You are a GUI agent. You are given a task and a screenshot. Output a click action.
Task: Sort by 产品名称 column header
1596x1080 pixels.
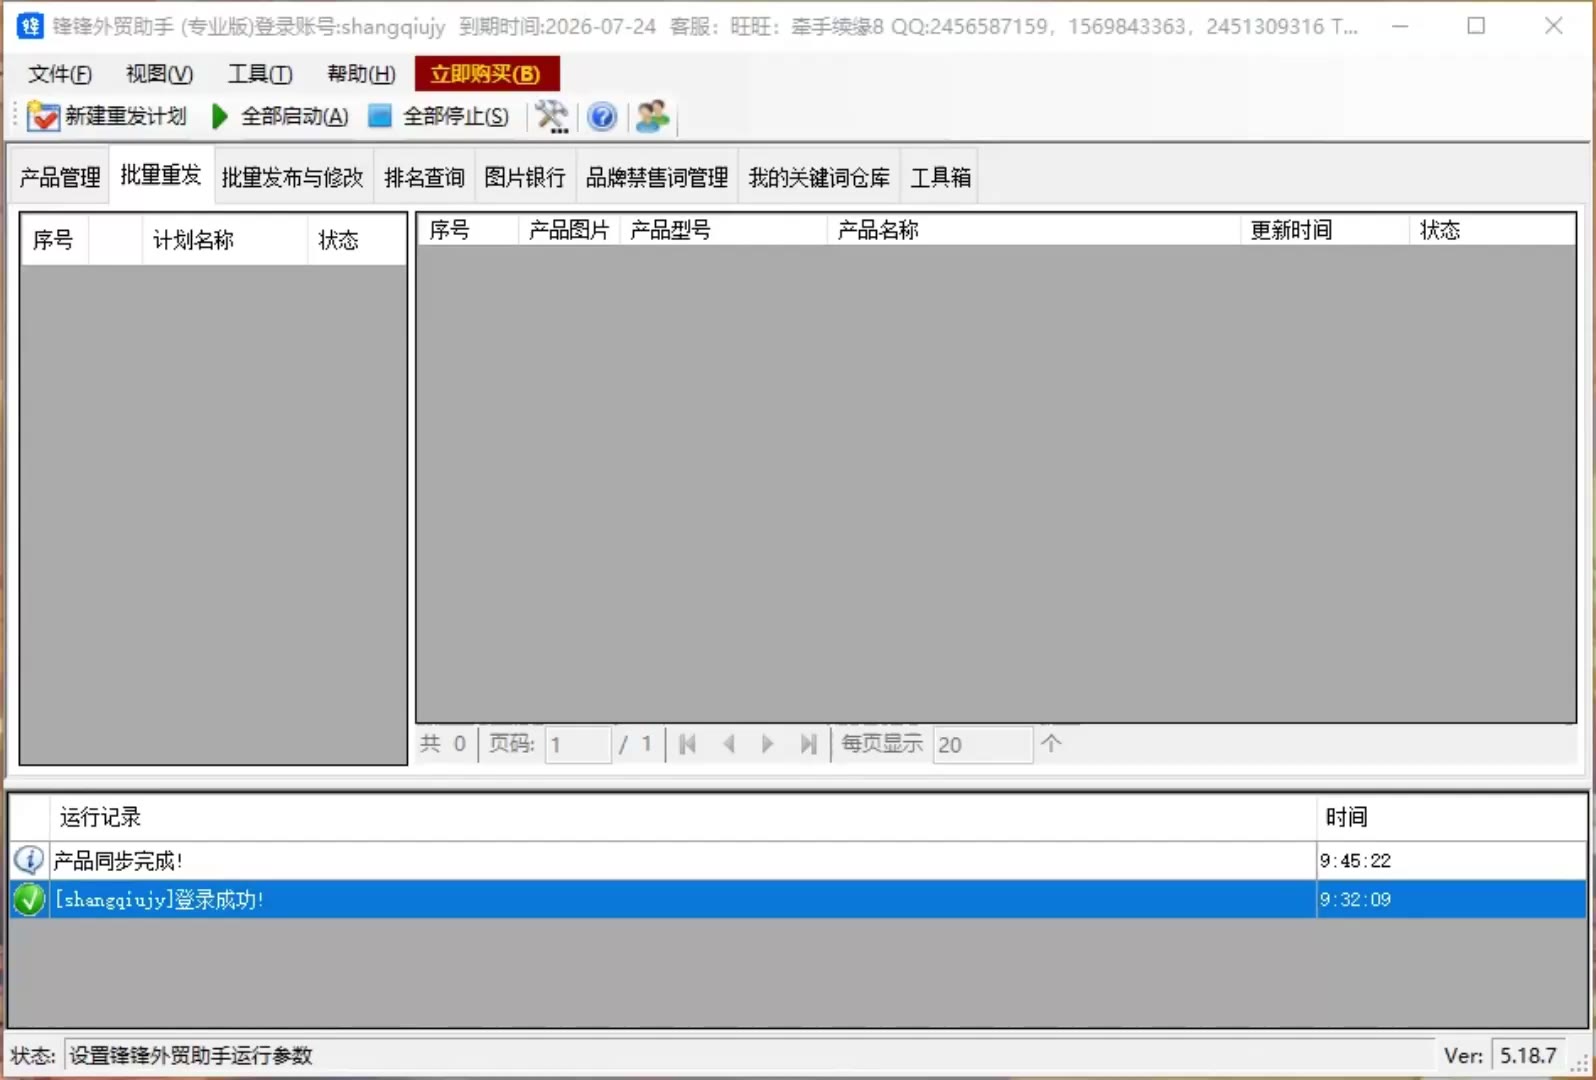point(1034,230)
